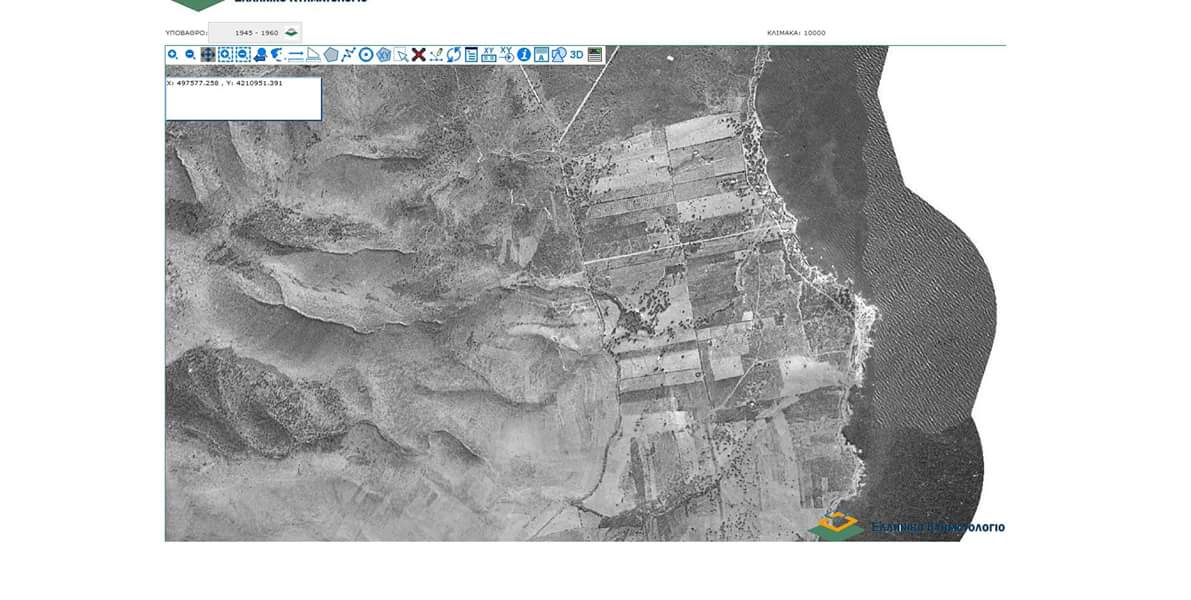Click the ΚΛΙΜΑΚΑ: 10000 scale label
This screenshot has height=600, width=1191.
coord(796,33)
